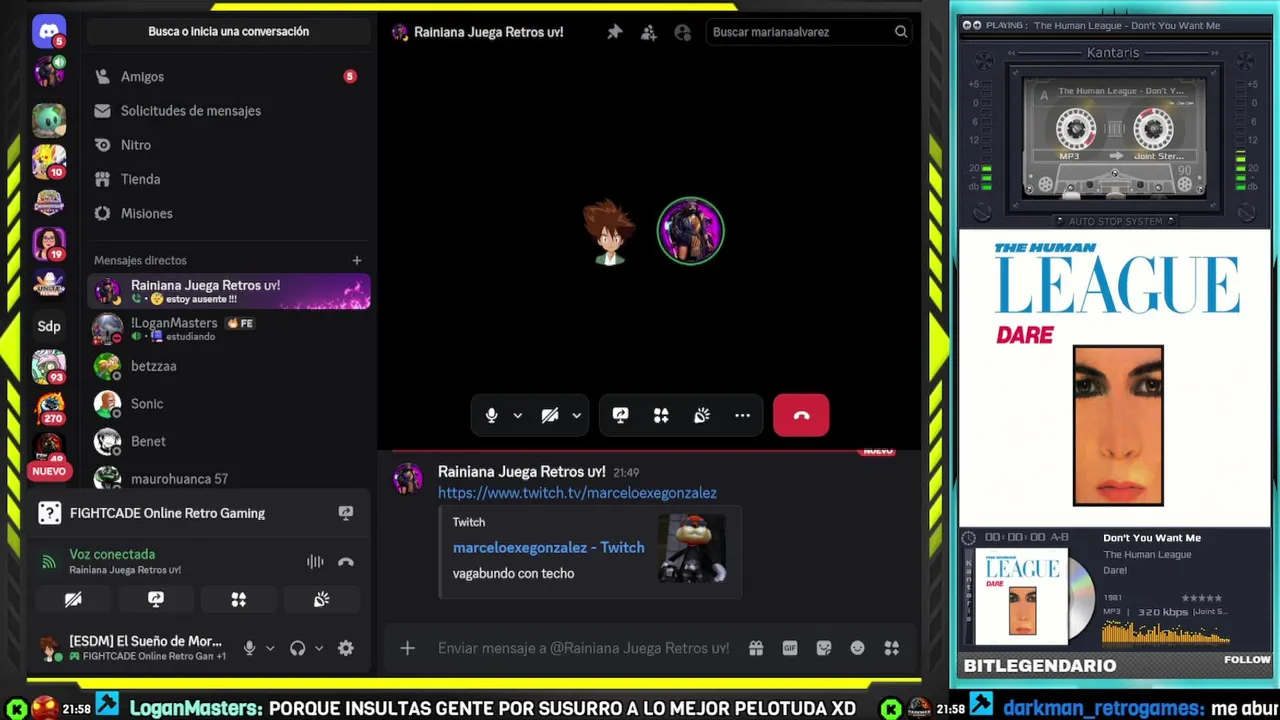Click Rainiana's purple avatar in call

point(690,231)
